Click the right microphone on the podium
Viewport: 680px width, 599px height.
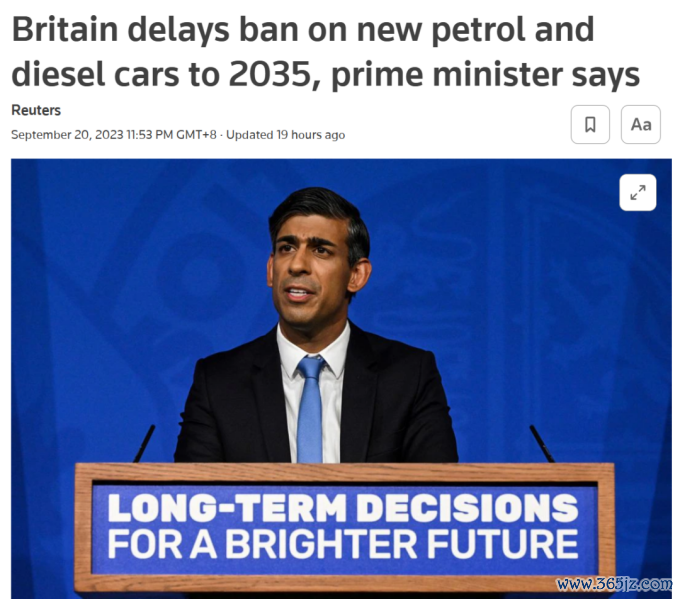tap(542, 443)
